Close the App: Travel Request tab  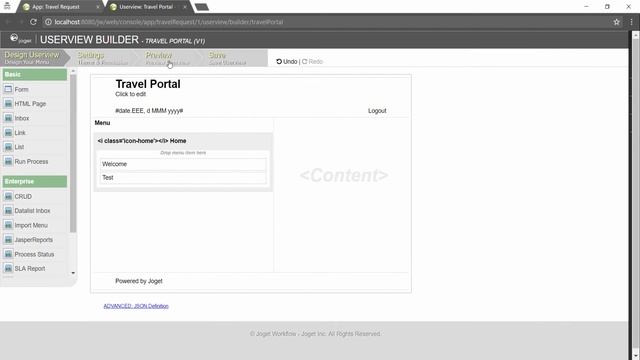pos(98,7)
